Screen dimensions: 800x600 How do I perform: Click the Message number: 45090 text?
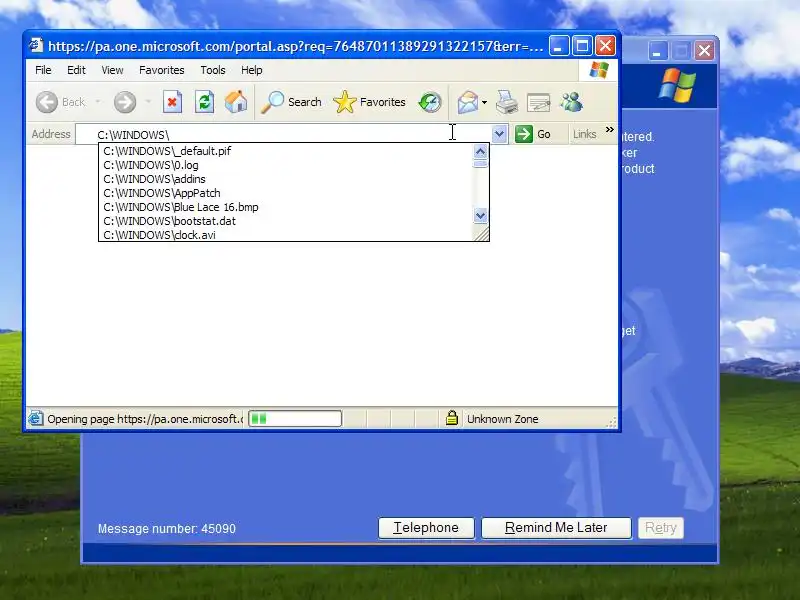pyautogui.click(x=167, y=529)
